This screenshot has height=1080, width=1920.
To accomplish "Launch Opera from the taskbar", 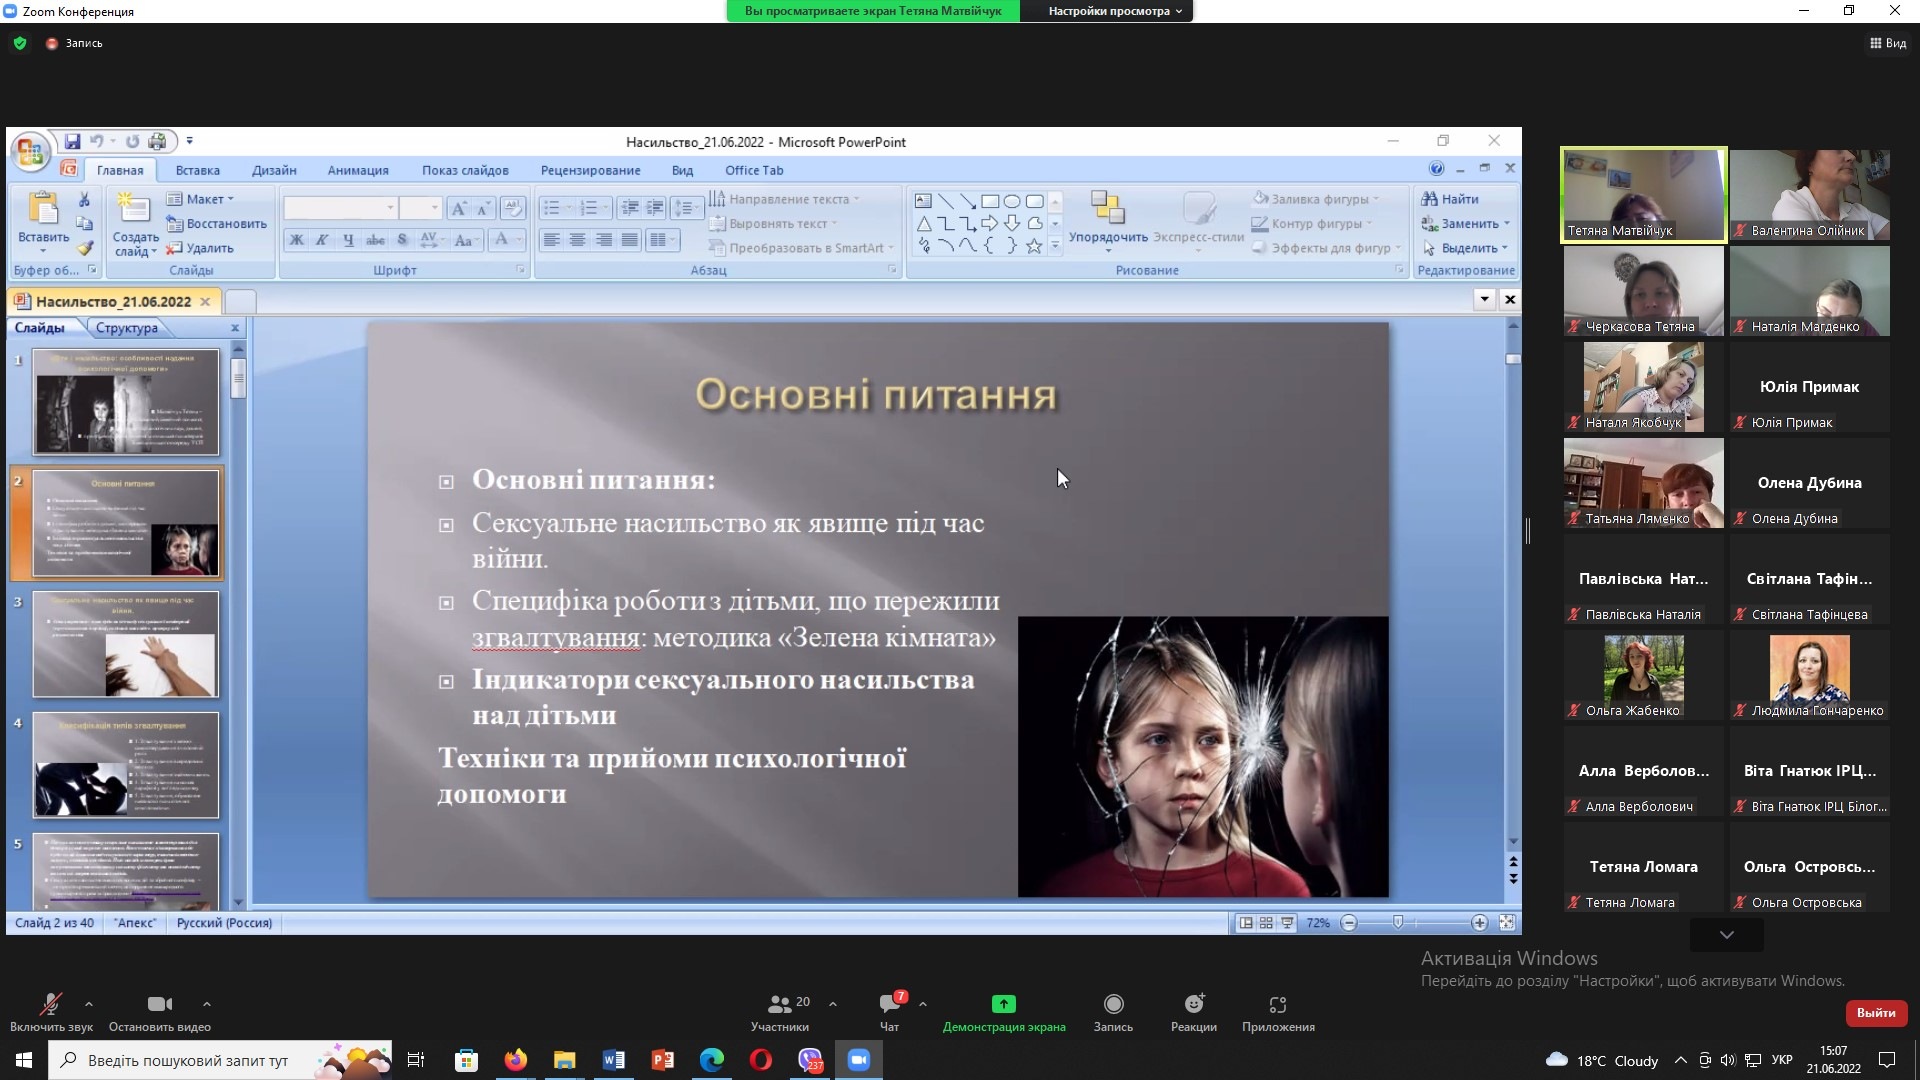I will 760,1060.
